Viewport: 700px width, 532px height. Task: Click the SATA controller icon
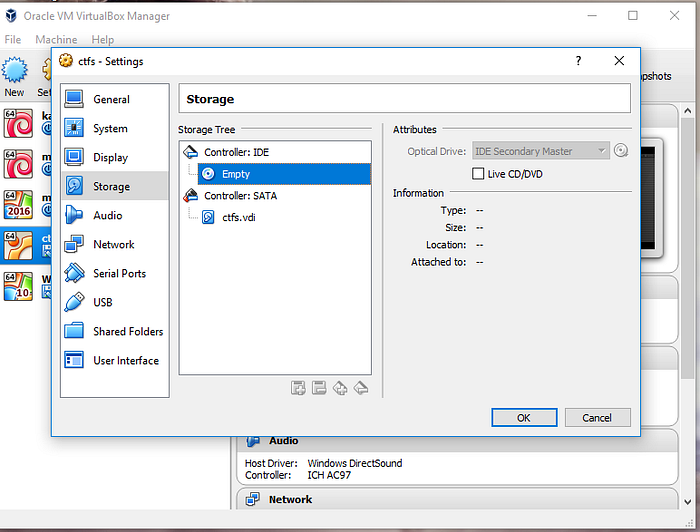191,195
